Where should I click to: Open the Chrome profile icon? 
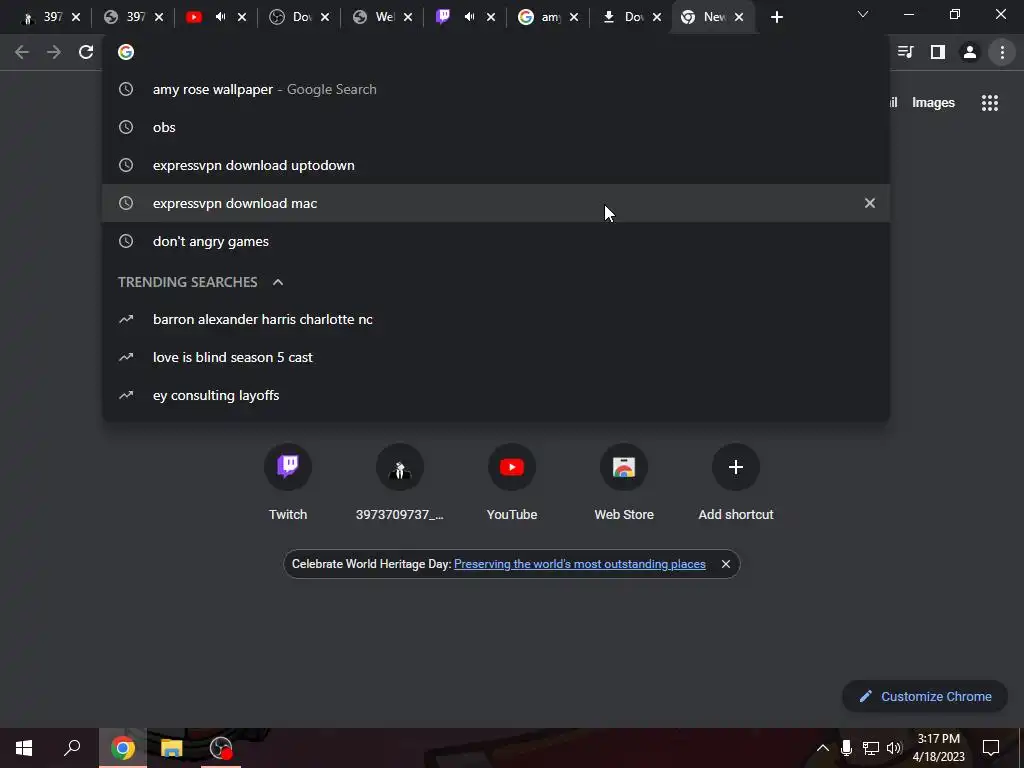970,52
